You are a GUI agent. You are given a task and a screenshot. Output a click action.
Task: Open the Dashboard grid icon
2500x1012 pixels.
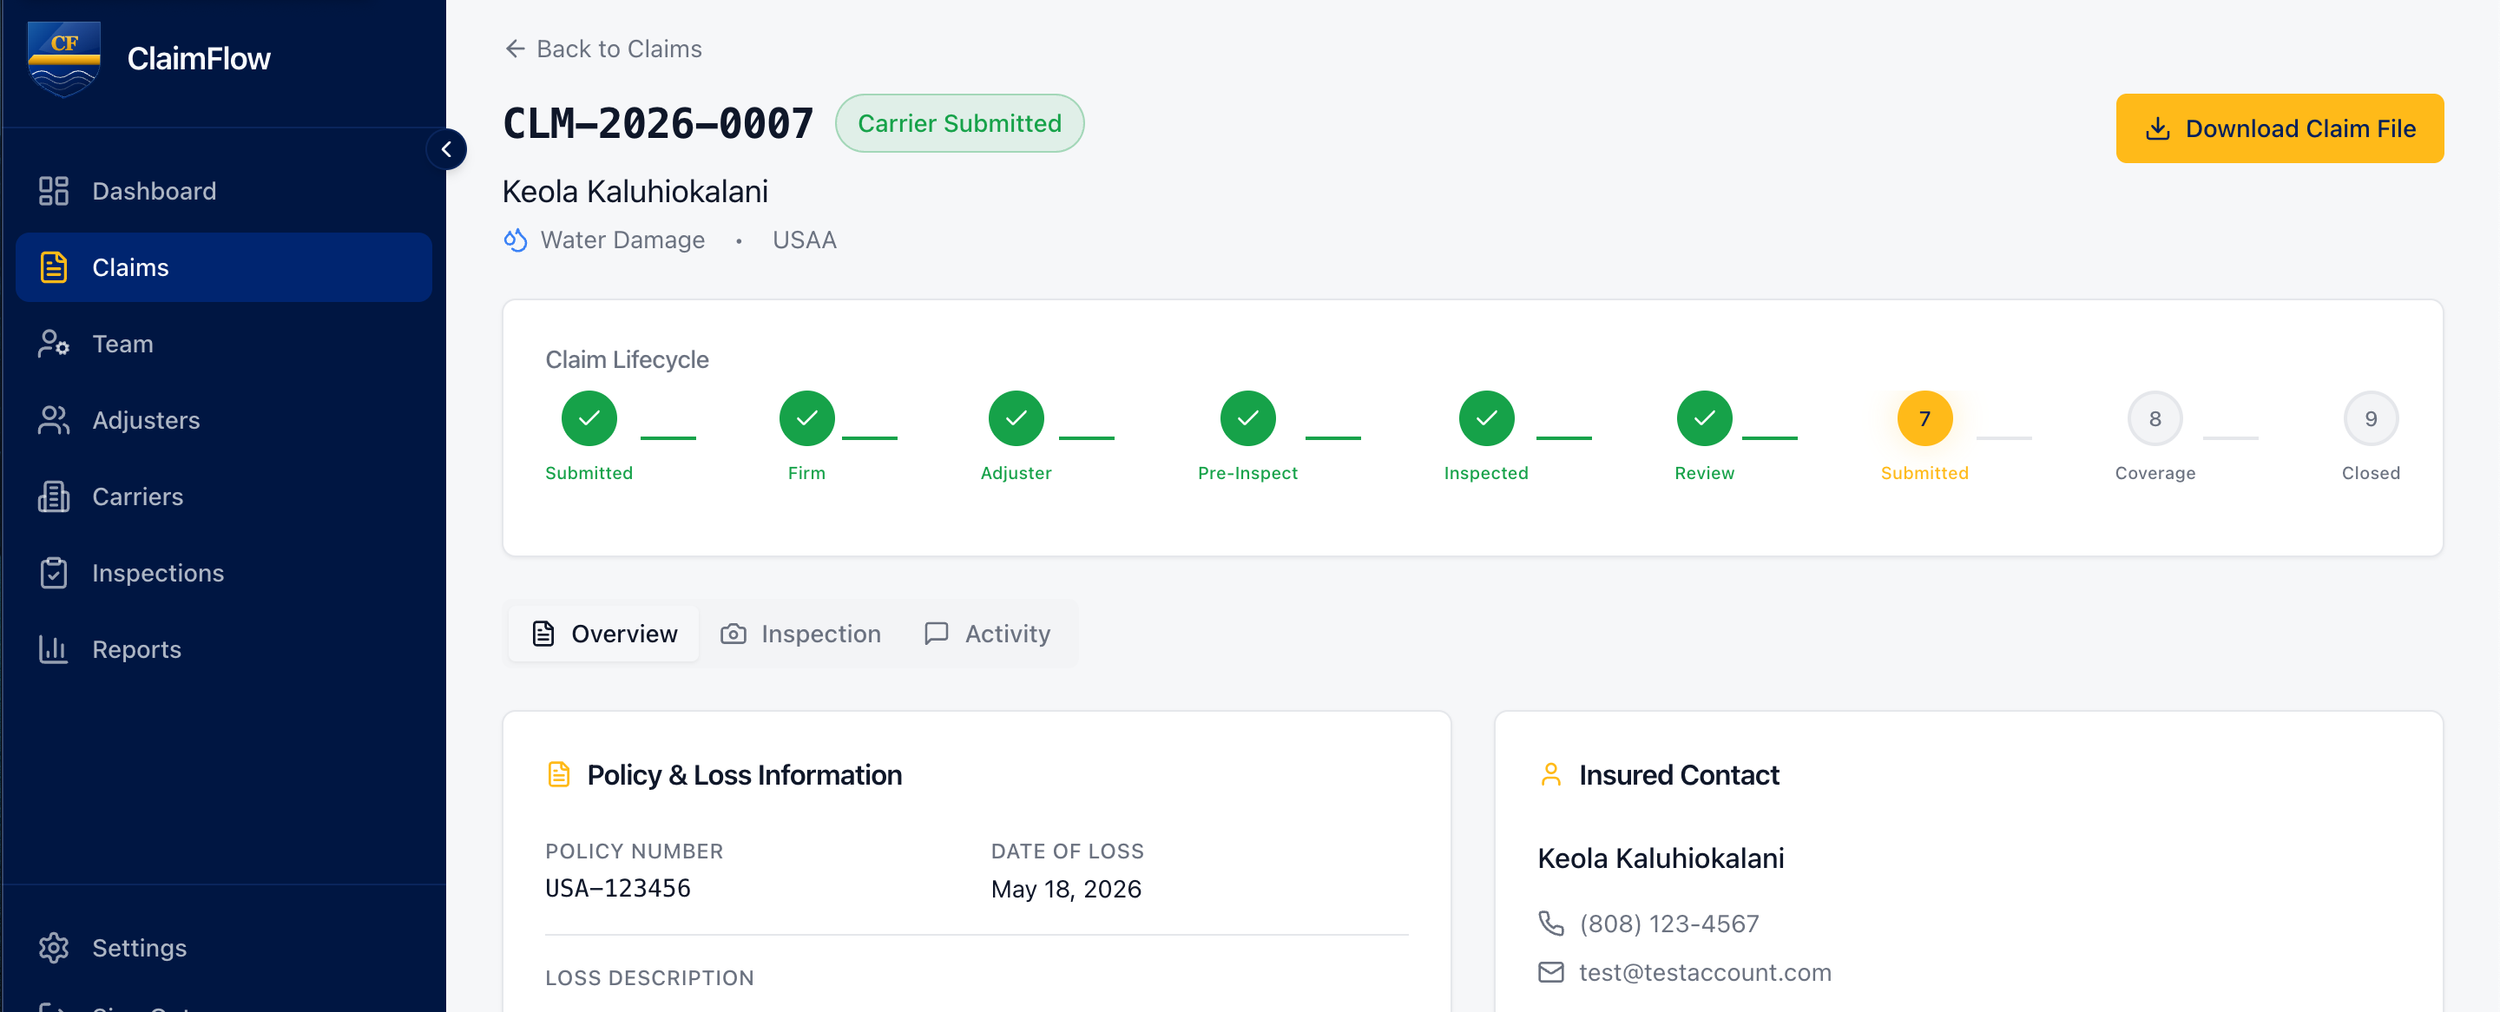click(53, 191)
